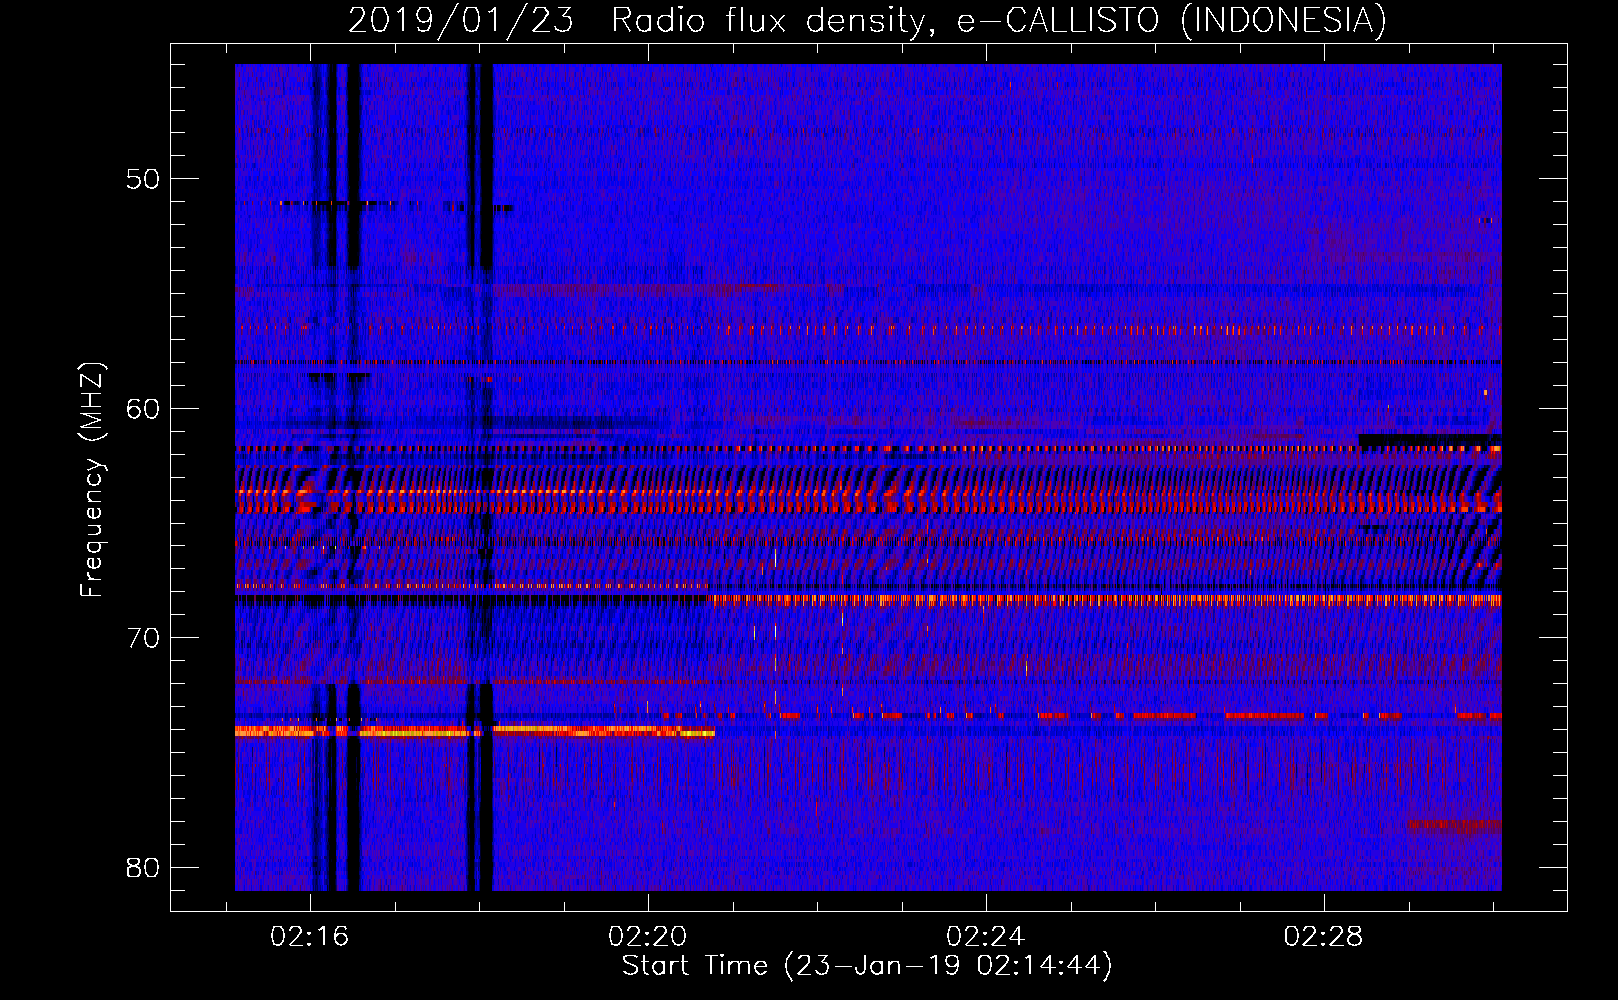Click the 'Start Time (23-Jan-19 02:14:44)' axis label
The height and width of the screenshot is (1000, 1618).
click(x=867, y=966)
